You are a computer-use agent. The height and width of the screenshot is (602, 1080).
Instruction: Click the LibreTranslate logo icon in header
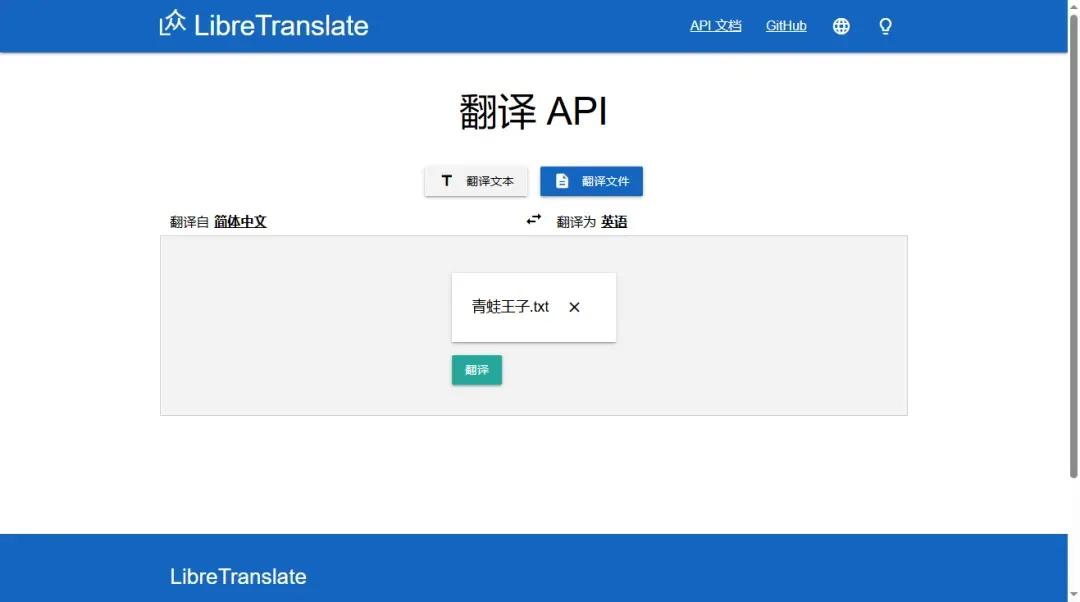[173, 23]
